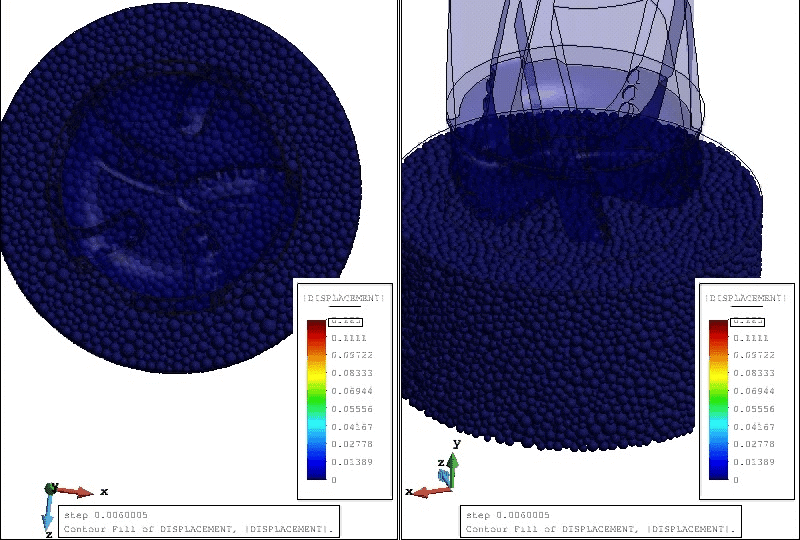Select the 0.01389 label in left legend
800x540 pixels.
350,462
